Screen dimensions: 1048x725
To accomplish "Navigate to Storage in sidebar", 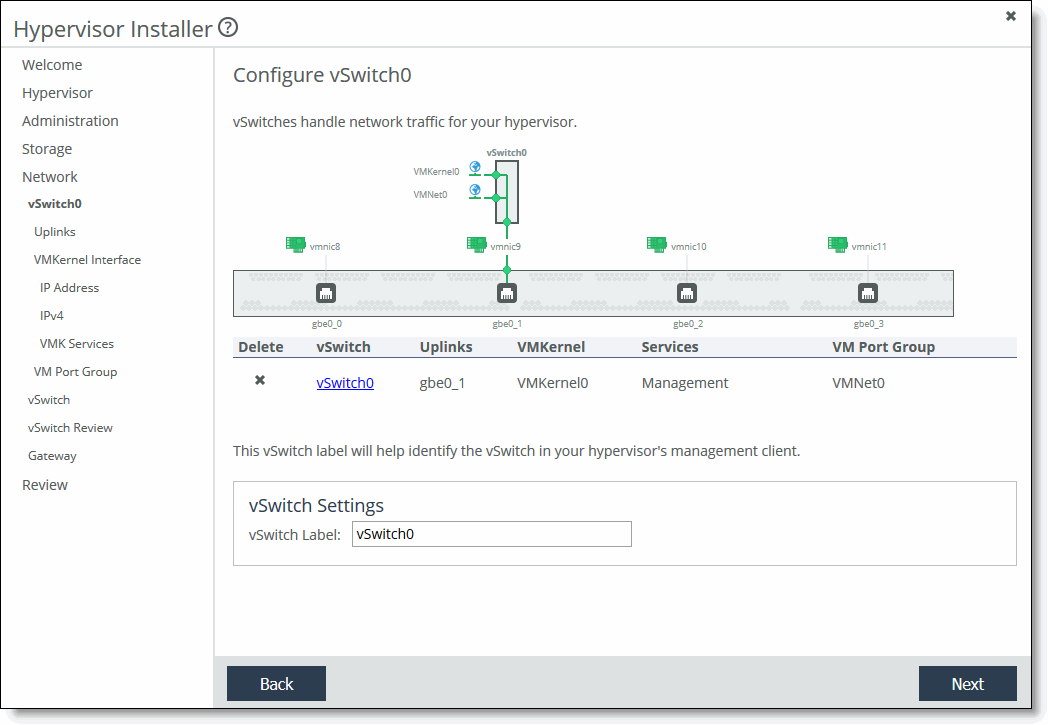I will coord(47,149).
